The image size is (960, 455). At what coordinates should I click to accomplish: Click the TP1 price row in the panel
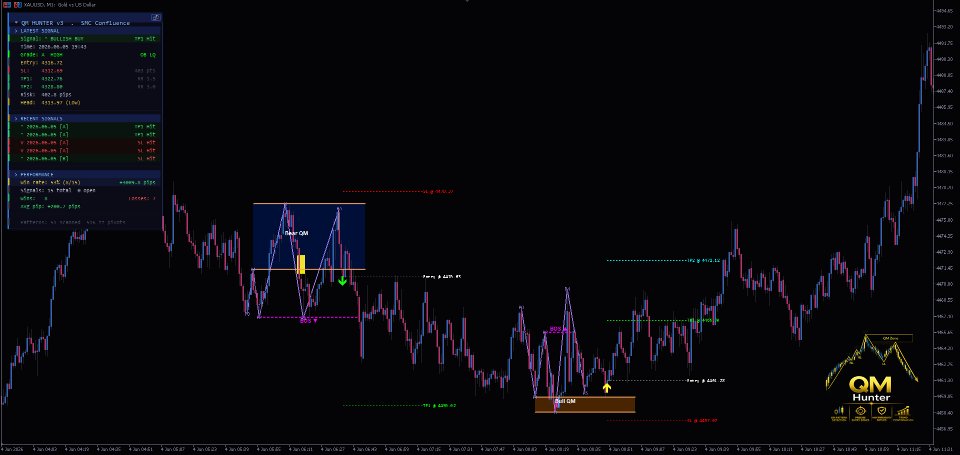(x=85, y=78)
